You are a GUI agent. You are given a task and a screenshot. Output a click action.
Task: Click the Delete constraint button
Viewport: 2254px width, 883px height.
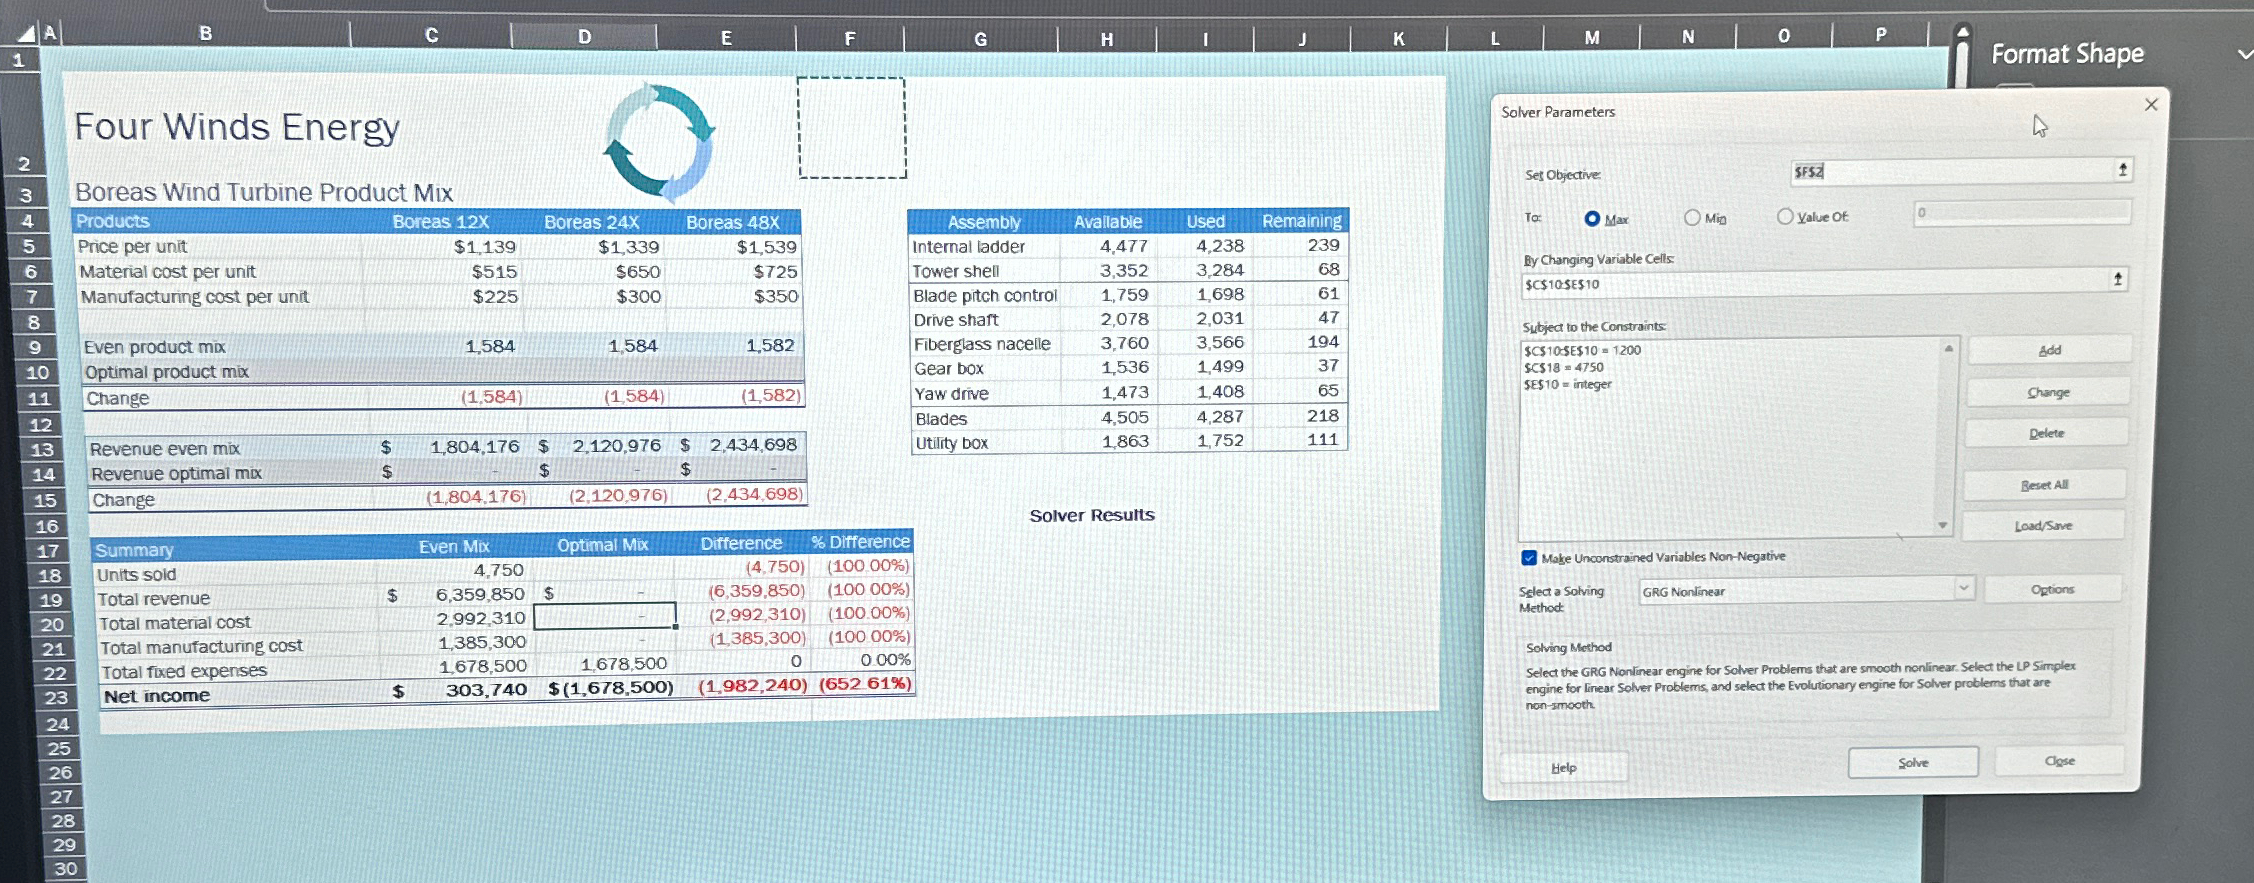[2046, 433]
